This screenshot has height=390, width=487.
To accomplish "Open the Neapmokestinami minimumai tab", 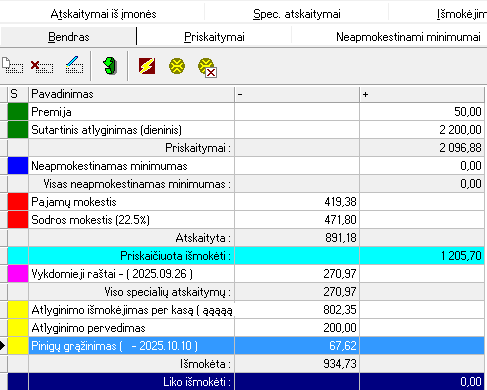I will (408, 37).
